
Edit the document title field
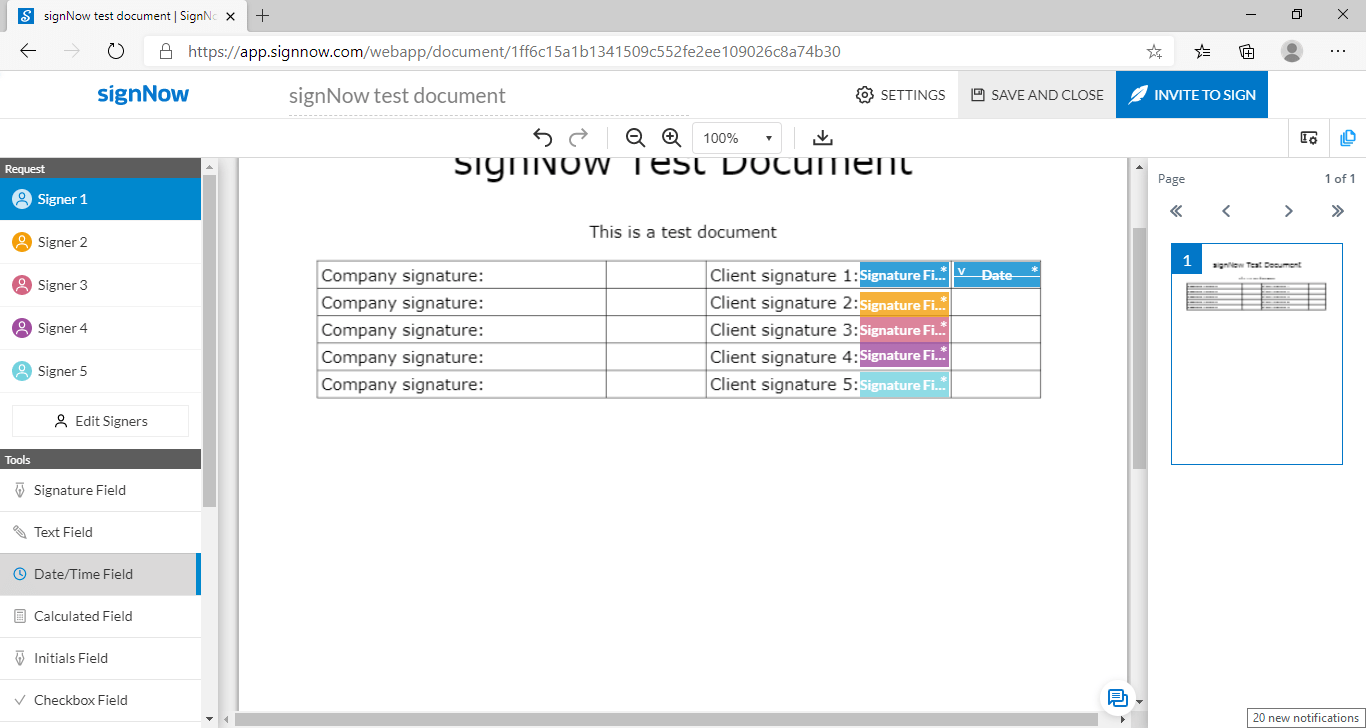coord(488,96)
